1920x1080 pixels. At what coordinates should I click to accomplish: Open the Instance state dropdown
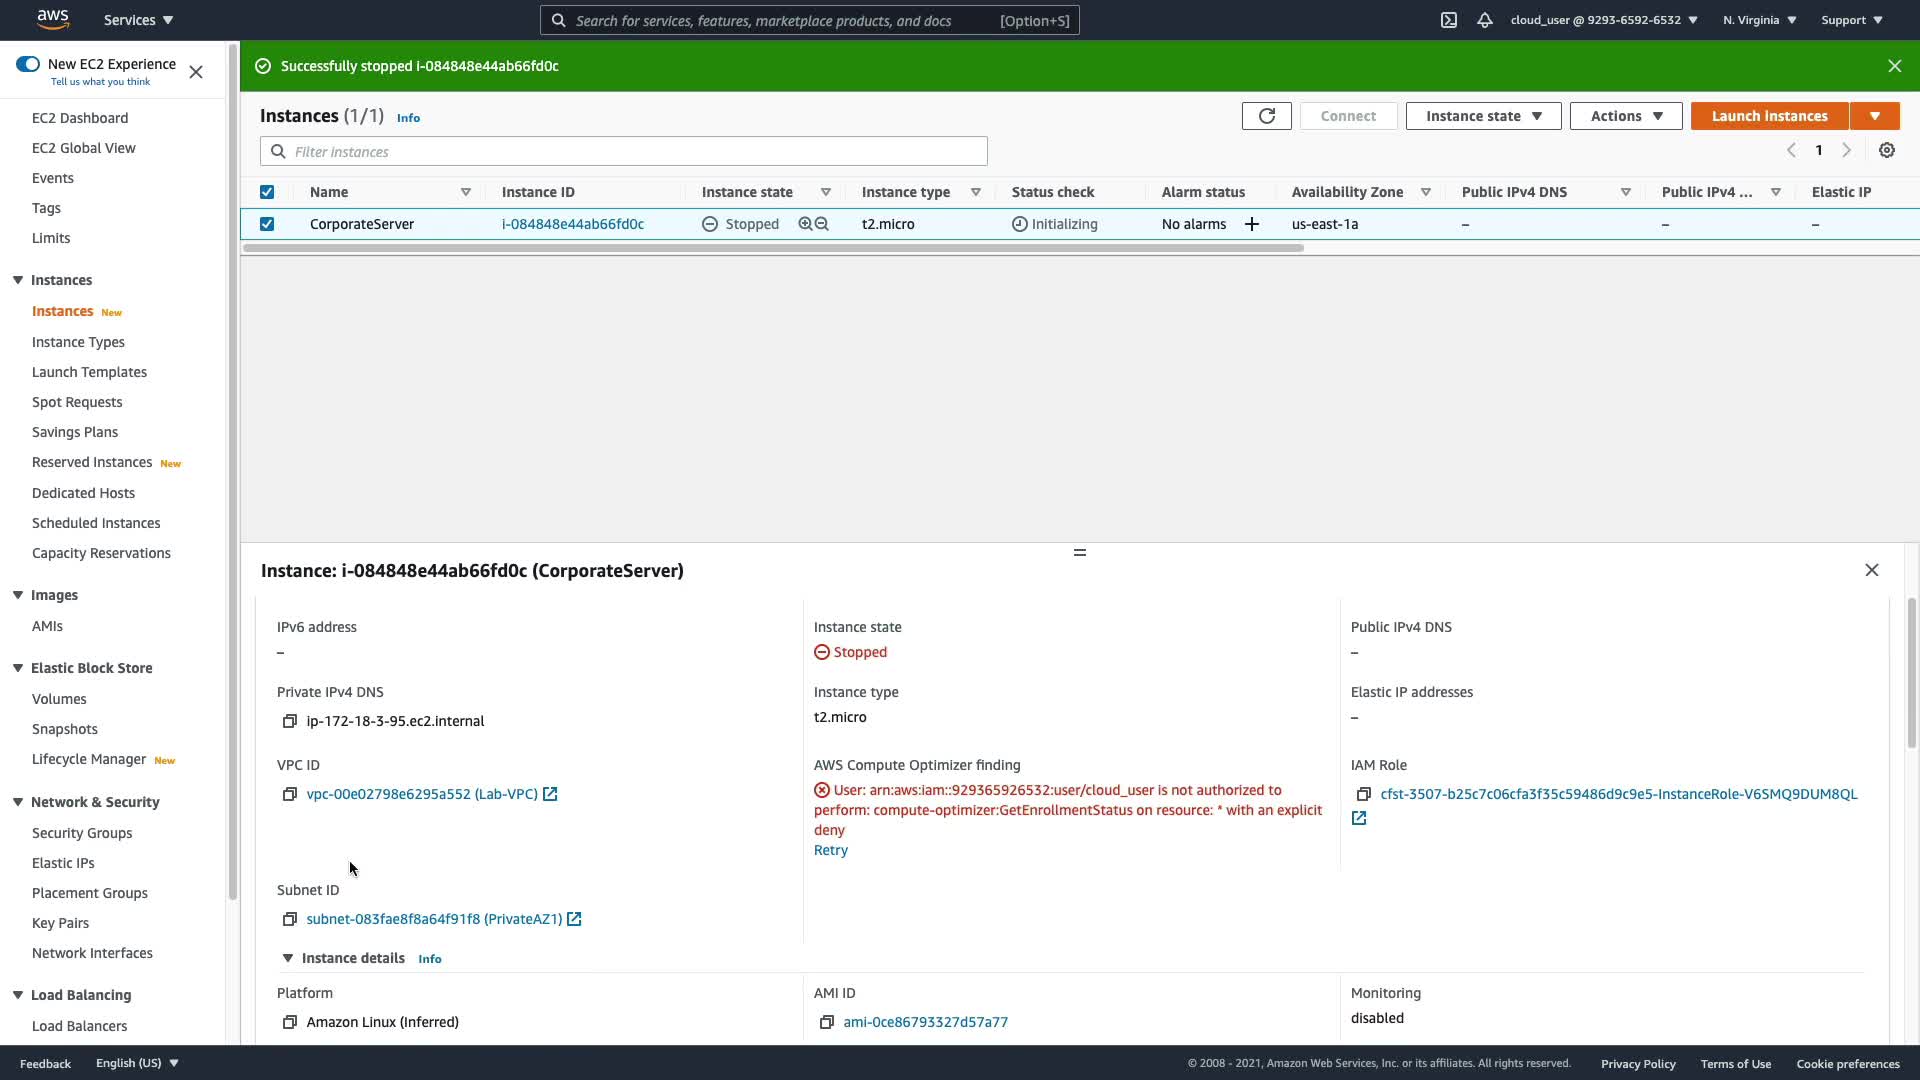(x=1483, y=116)
